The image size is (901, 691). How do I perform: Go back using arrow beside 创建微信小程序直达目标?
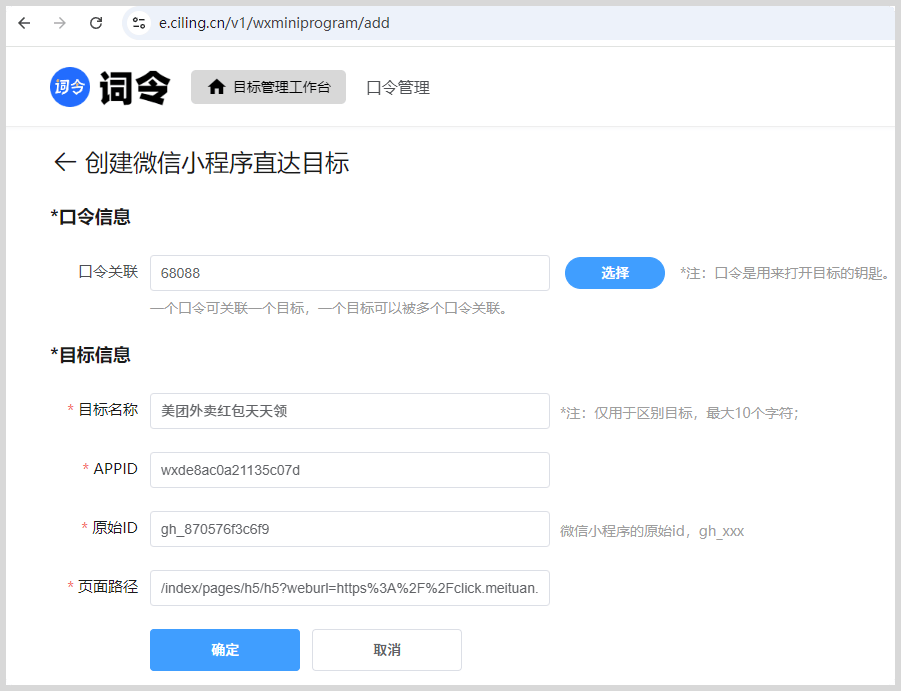pos(65,163)
